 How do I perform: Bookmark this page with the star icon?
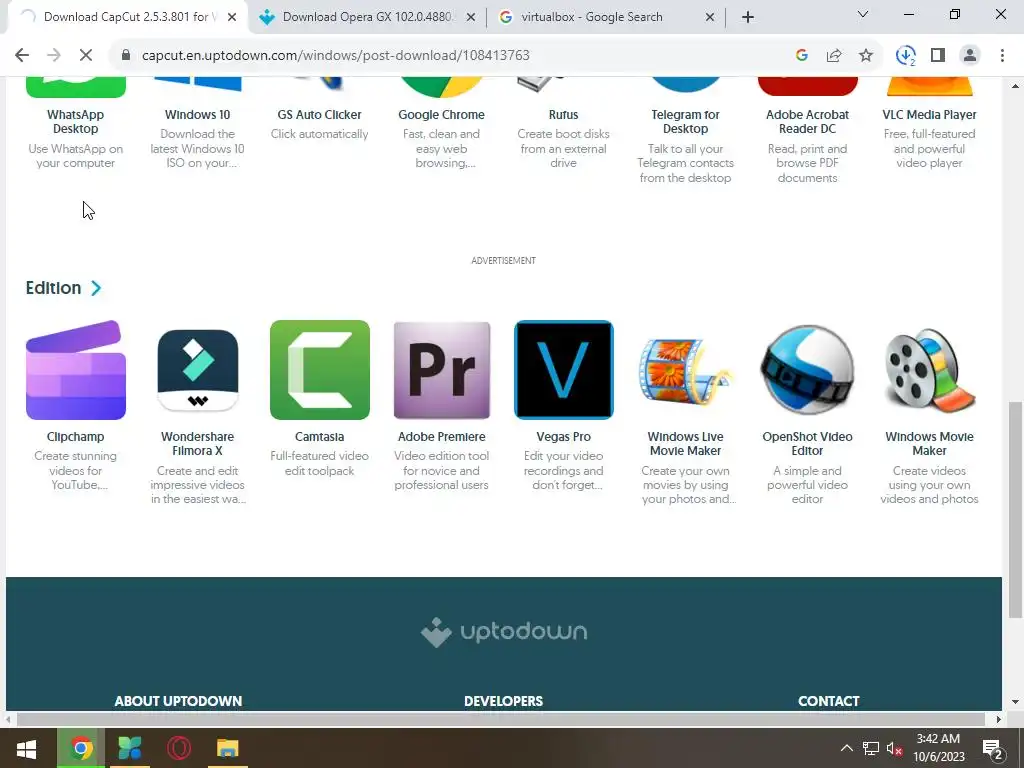[866, 56]
